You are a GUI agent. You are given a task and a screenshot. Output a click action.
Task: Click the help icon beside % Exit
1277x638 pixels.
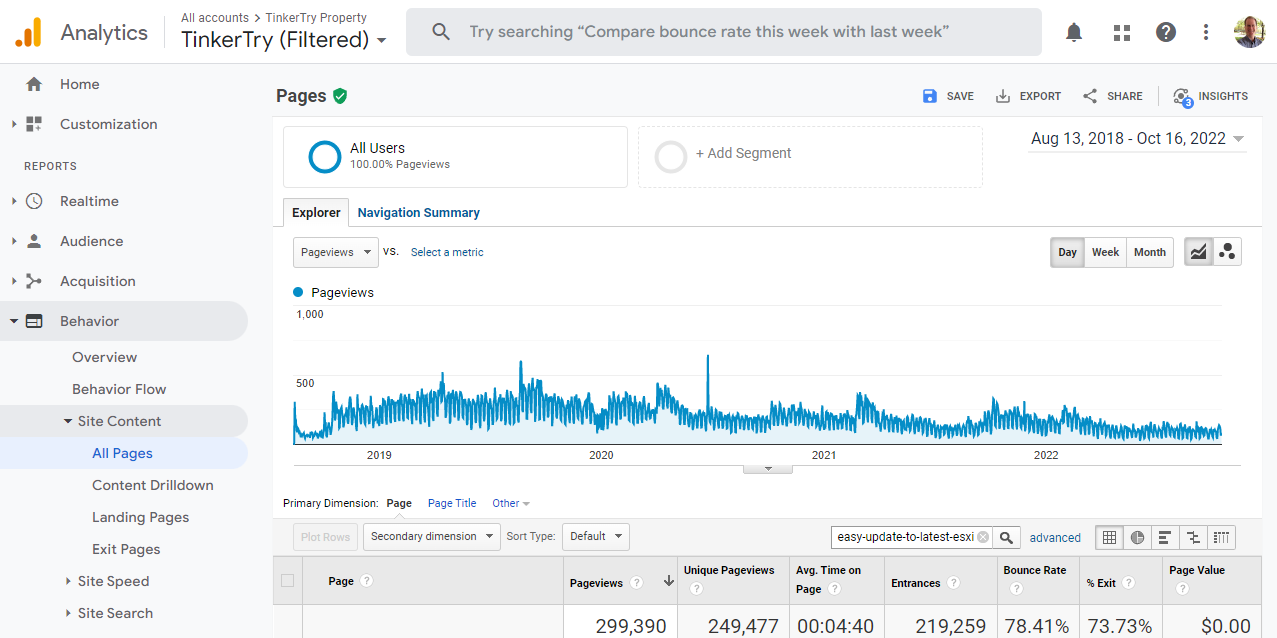pos(1128,582)
